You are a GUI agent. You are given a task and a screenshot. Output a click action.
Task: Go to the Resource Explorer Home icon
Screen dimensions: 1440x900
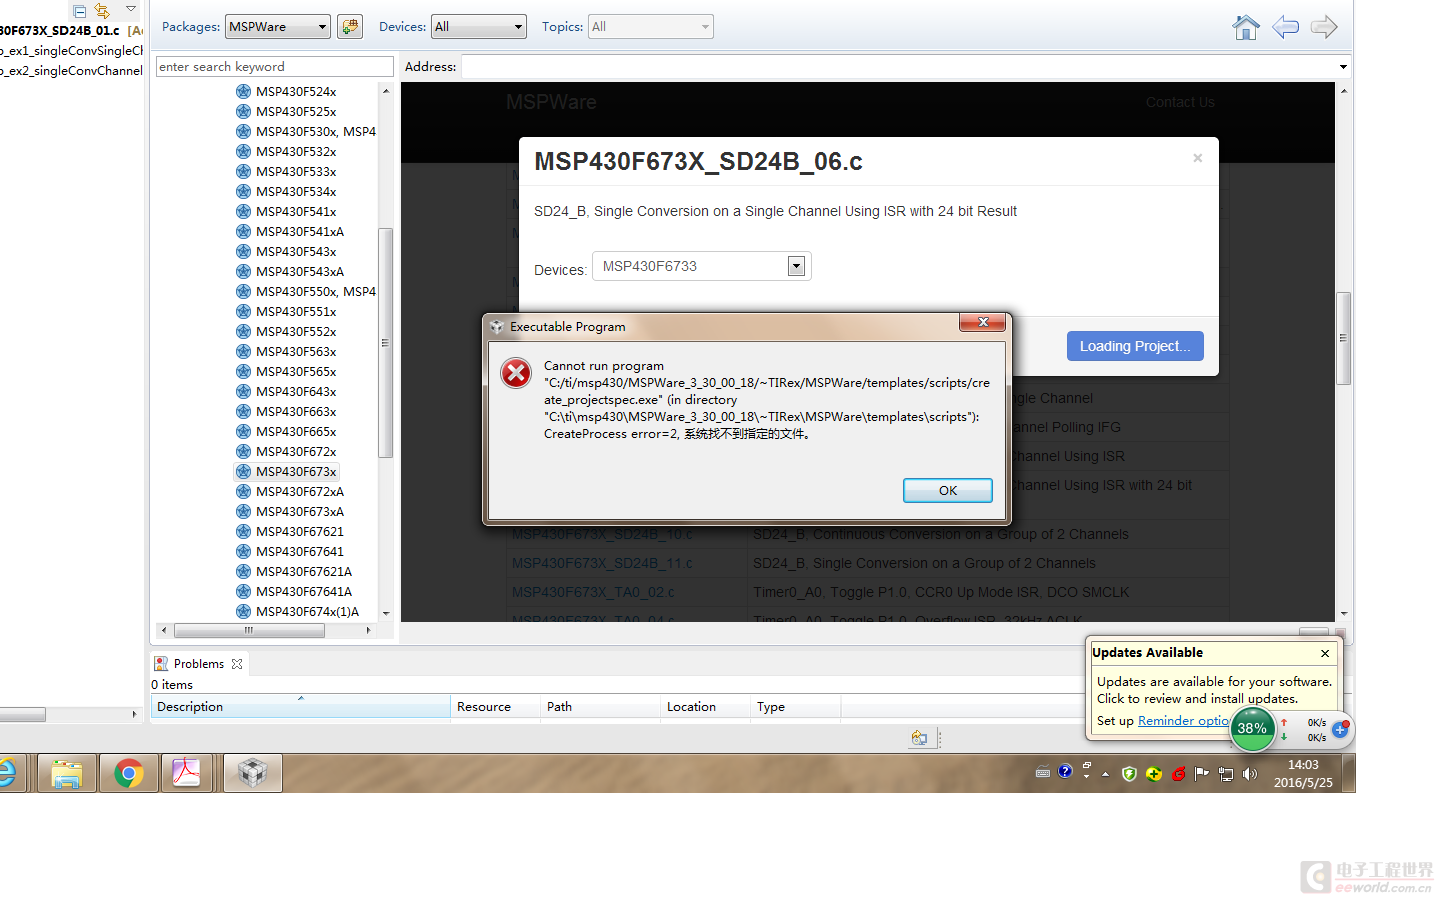(1246, 27)
